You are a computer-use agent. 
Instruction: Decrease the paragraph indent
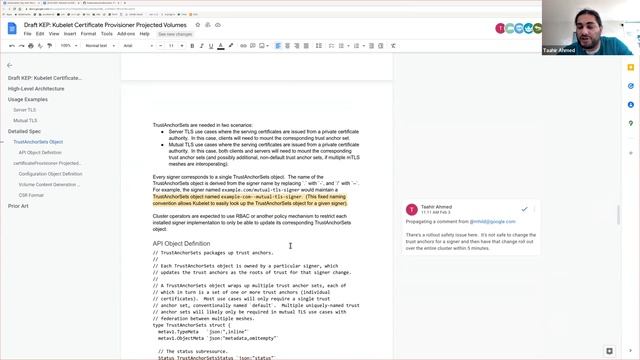tap(371, 46)
